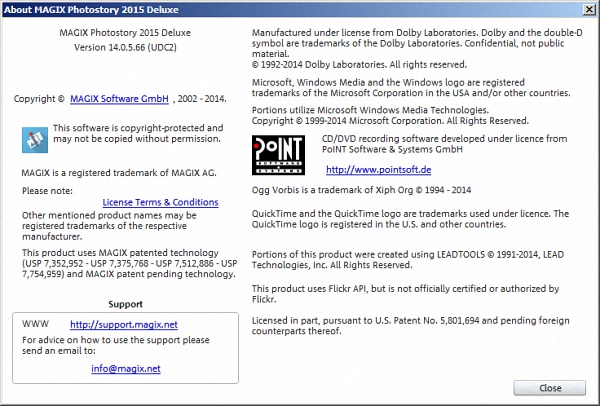This screenshot has width=600, height=406.
Task: Click the PoINT Software logo
Action: pos(278,155)
